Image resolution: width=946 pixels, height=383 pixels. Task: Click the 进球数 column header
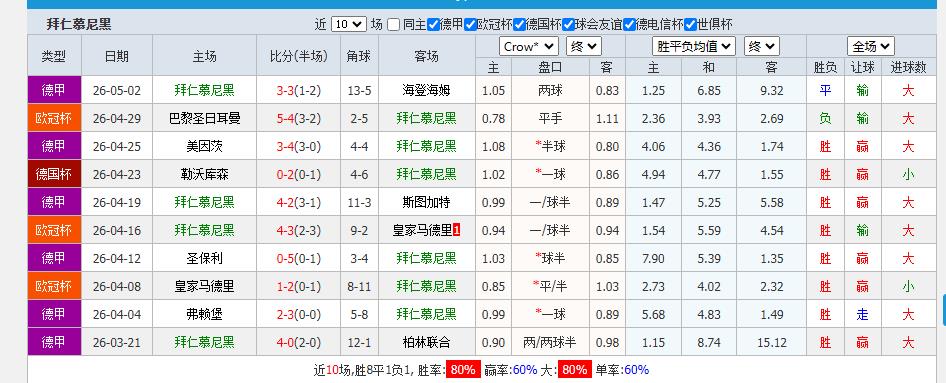point(909,67)
